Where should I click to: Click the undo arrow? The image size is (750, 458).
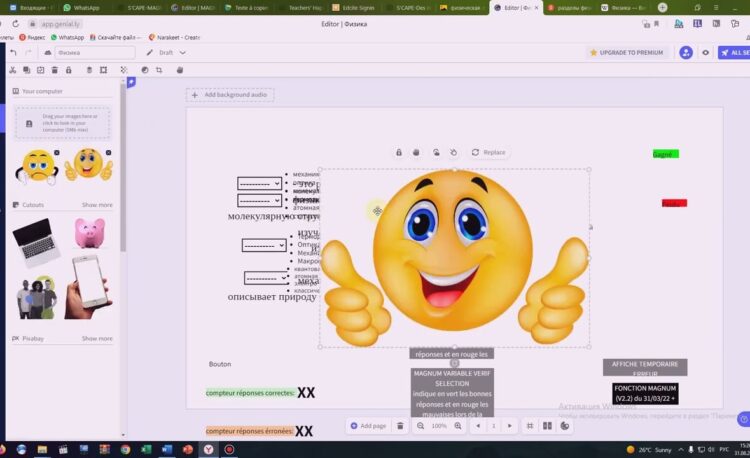[x=13, y=52]
